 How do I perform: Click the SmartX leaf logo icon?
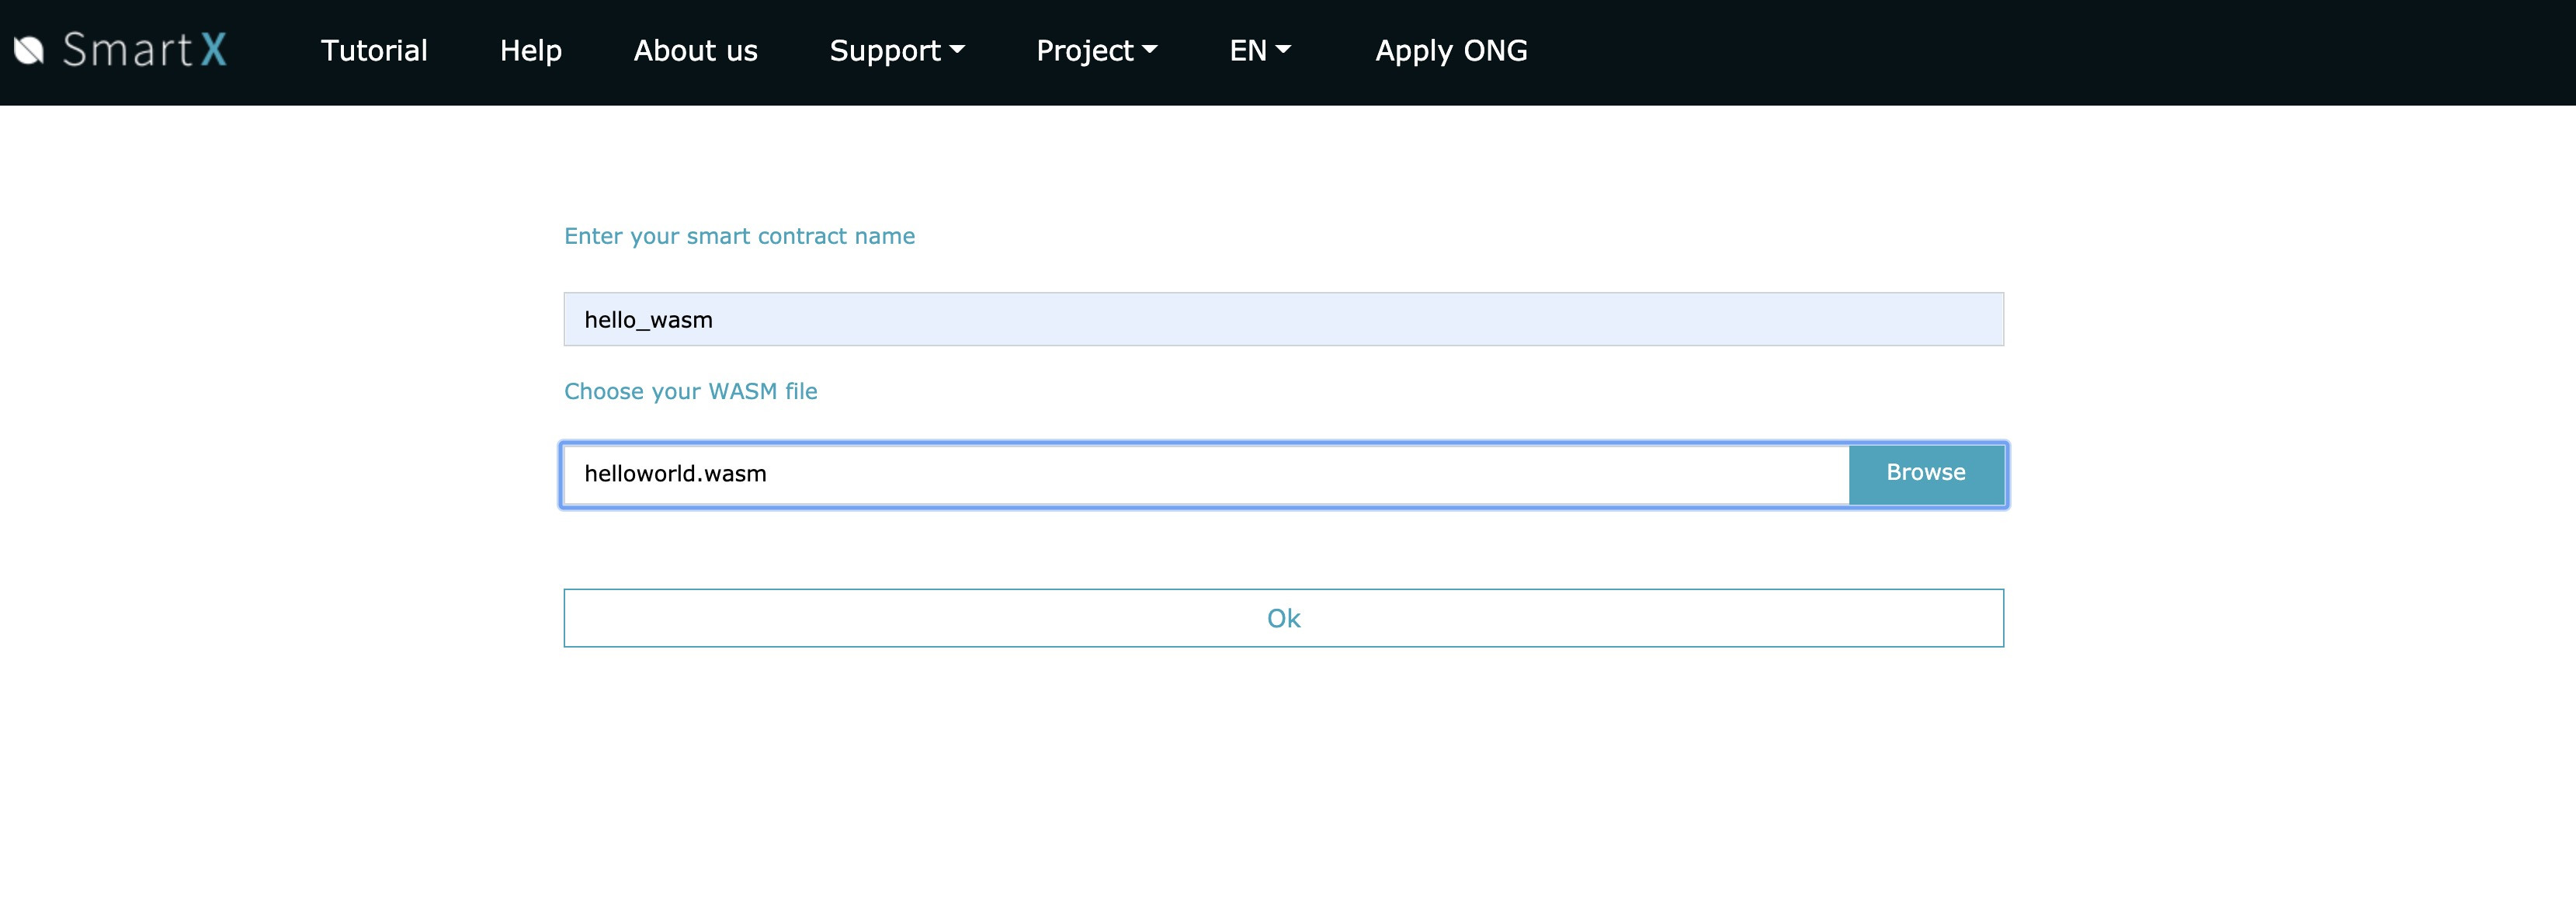click(29, 50)
